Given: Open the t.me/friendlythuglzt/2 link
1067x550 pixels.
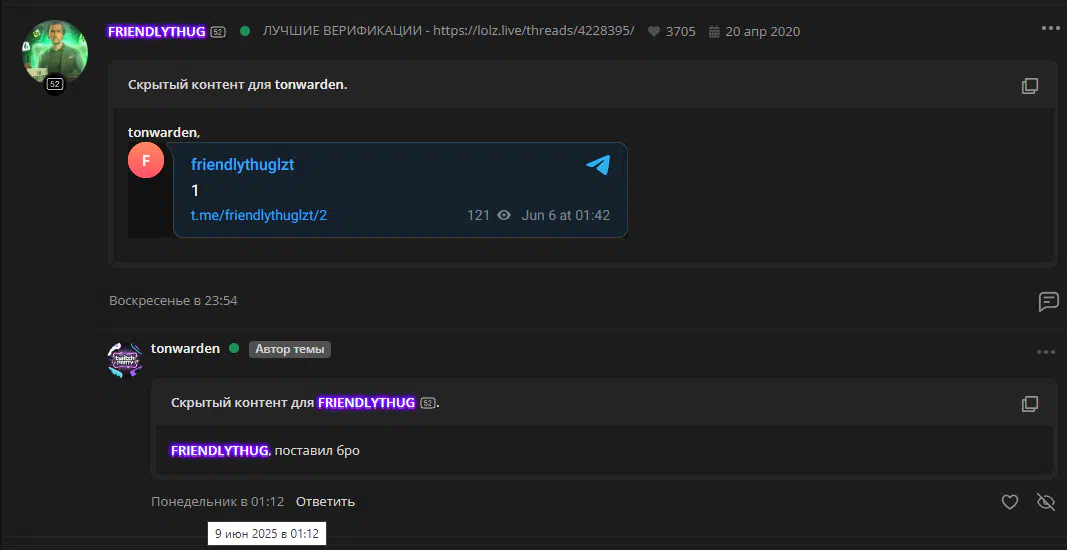Looking at the screenshot, I should [259, 215].
